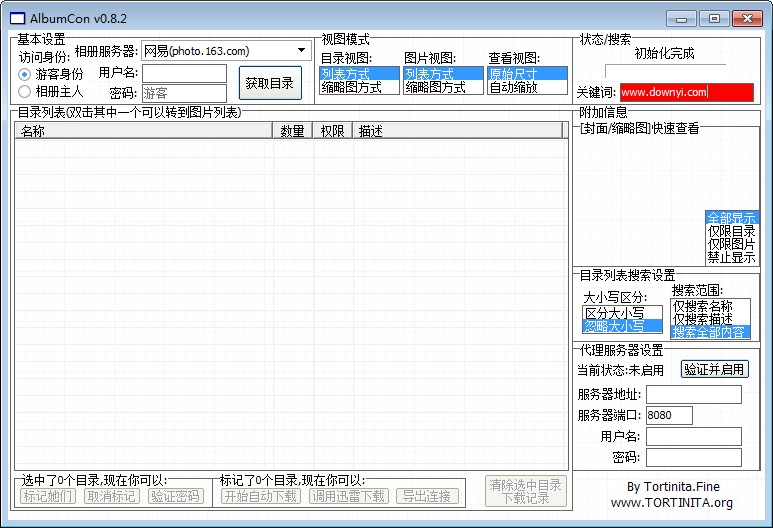The height and width of the screenshot is (528, 773).
Task: Sort by the 数量 column header
Action: (x=292, y=131)
